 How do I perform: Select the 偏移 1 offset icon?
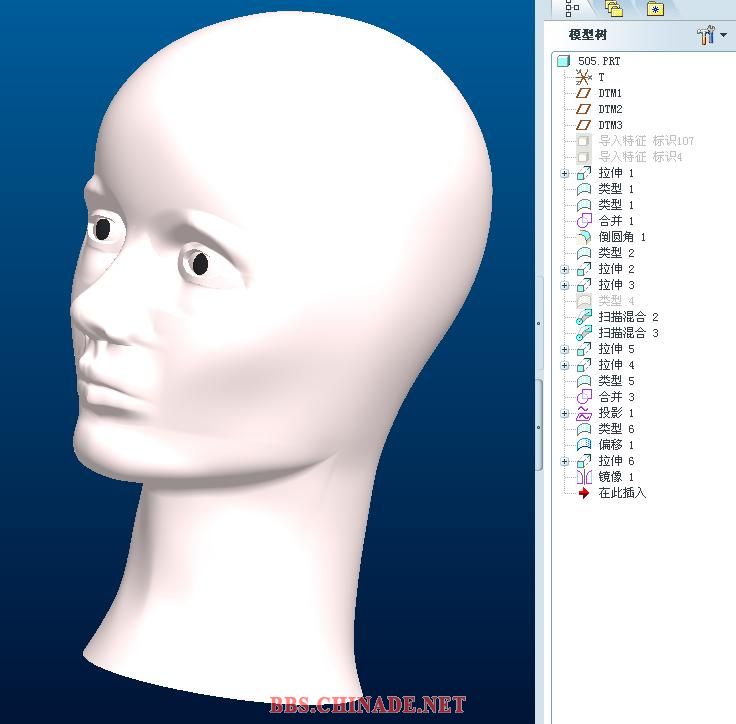coord(583,445)
